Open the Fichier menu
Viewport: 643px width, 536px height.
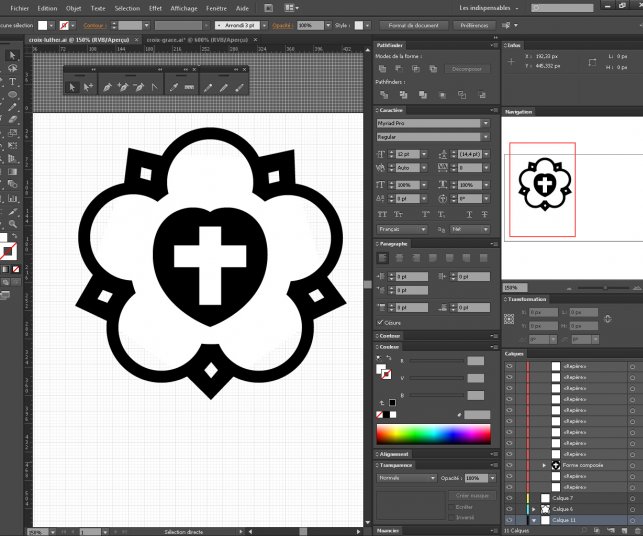[19, 8]
